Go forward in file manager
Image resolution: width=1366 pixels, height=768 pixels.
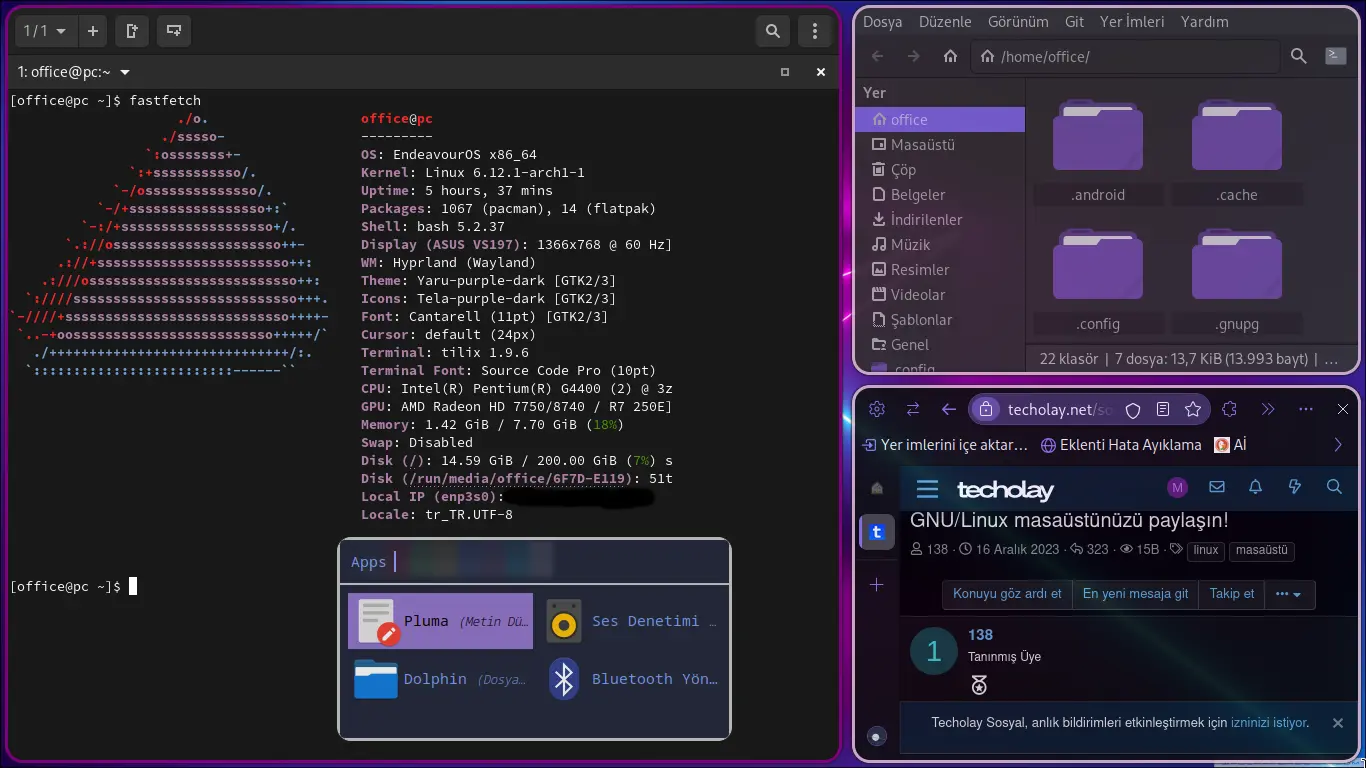click(913, 56)
